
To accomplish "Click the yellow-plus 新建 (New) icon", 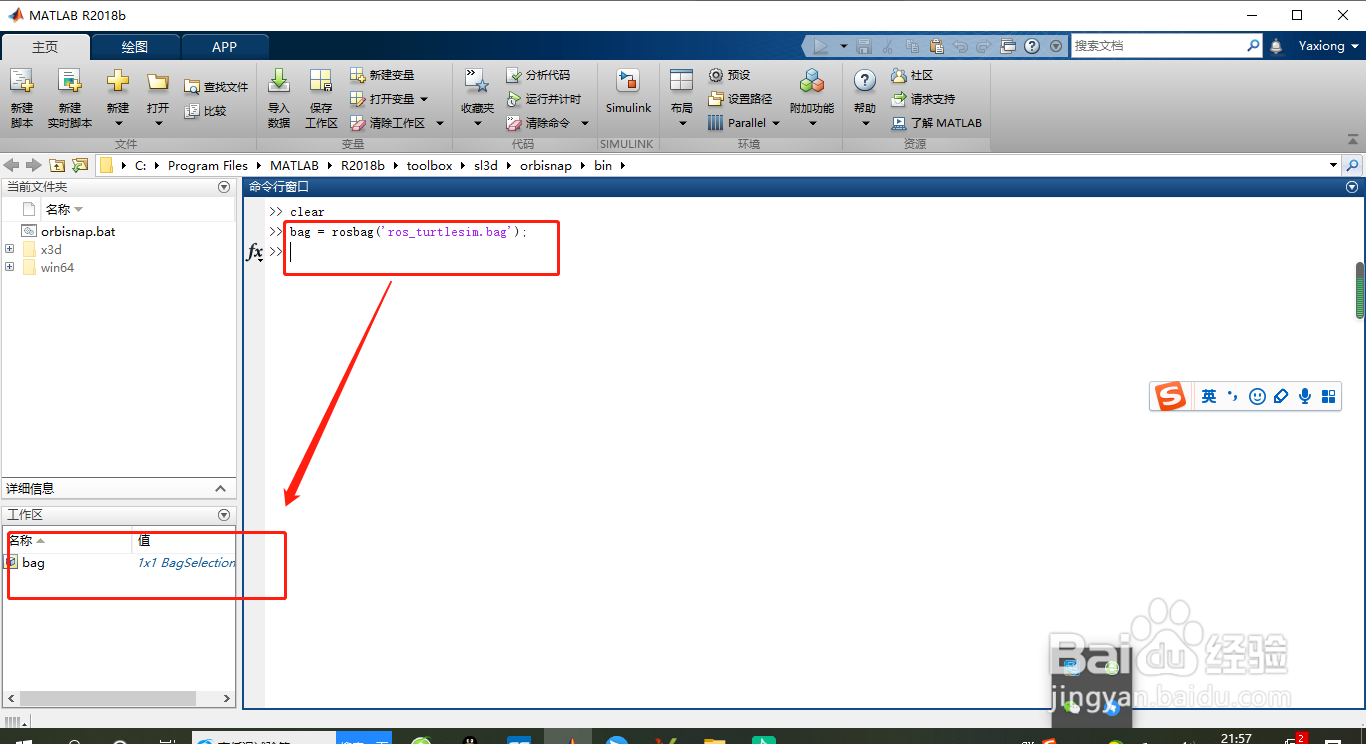I will 118,82.
